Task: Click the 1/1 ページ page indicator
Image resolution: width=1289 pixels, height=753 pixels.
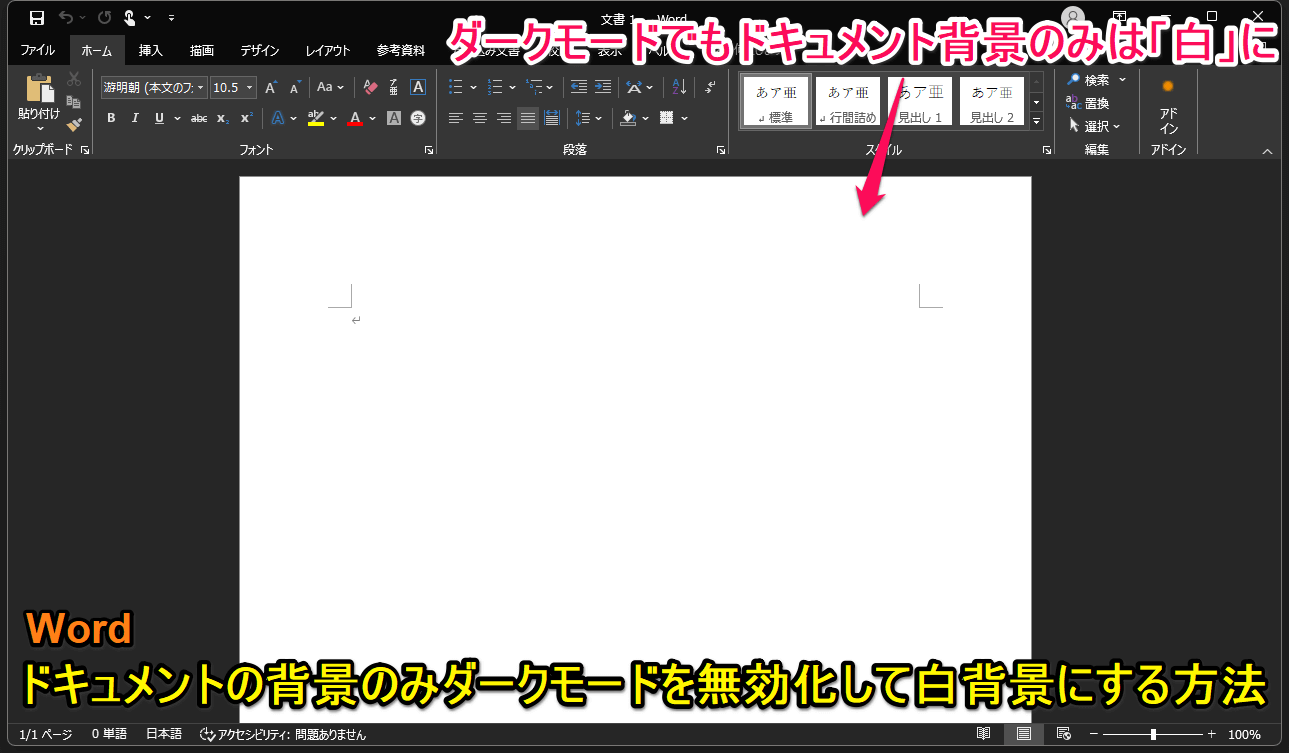Action: coord(46,734)
